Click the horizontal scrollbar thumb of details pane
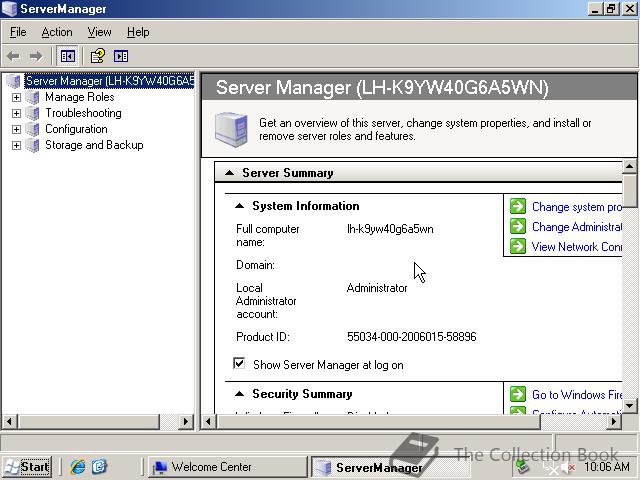The height and width of the screenshot is (480, 640). 378,422
